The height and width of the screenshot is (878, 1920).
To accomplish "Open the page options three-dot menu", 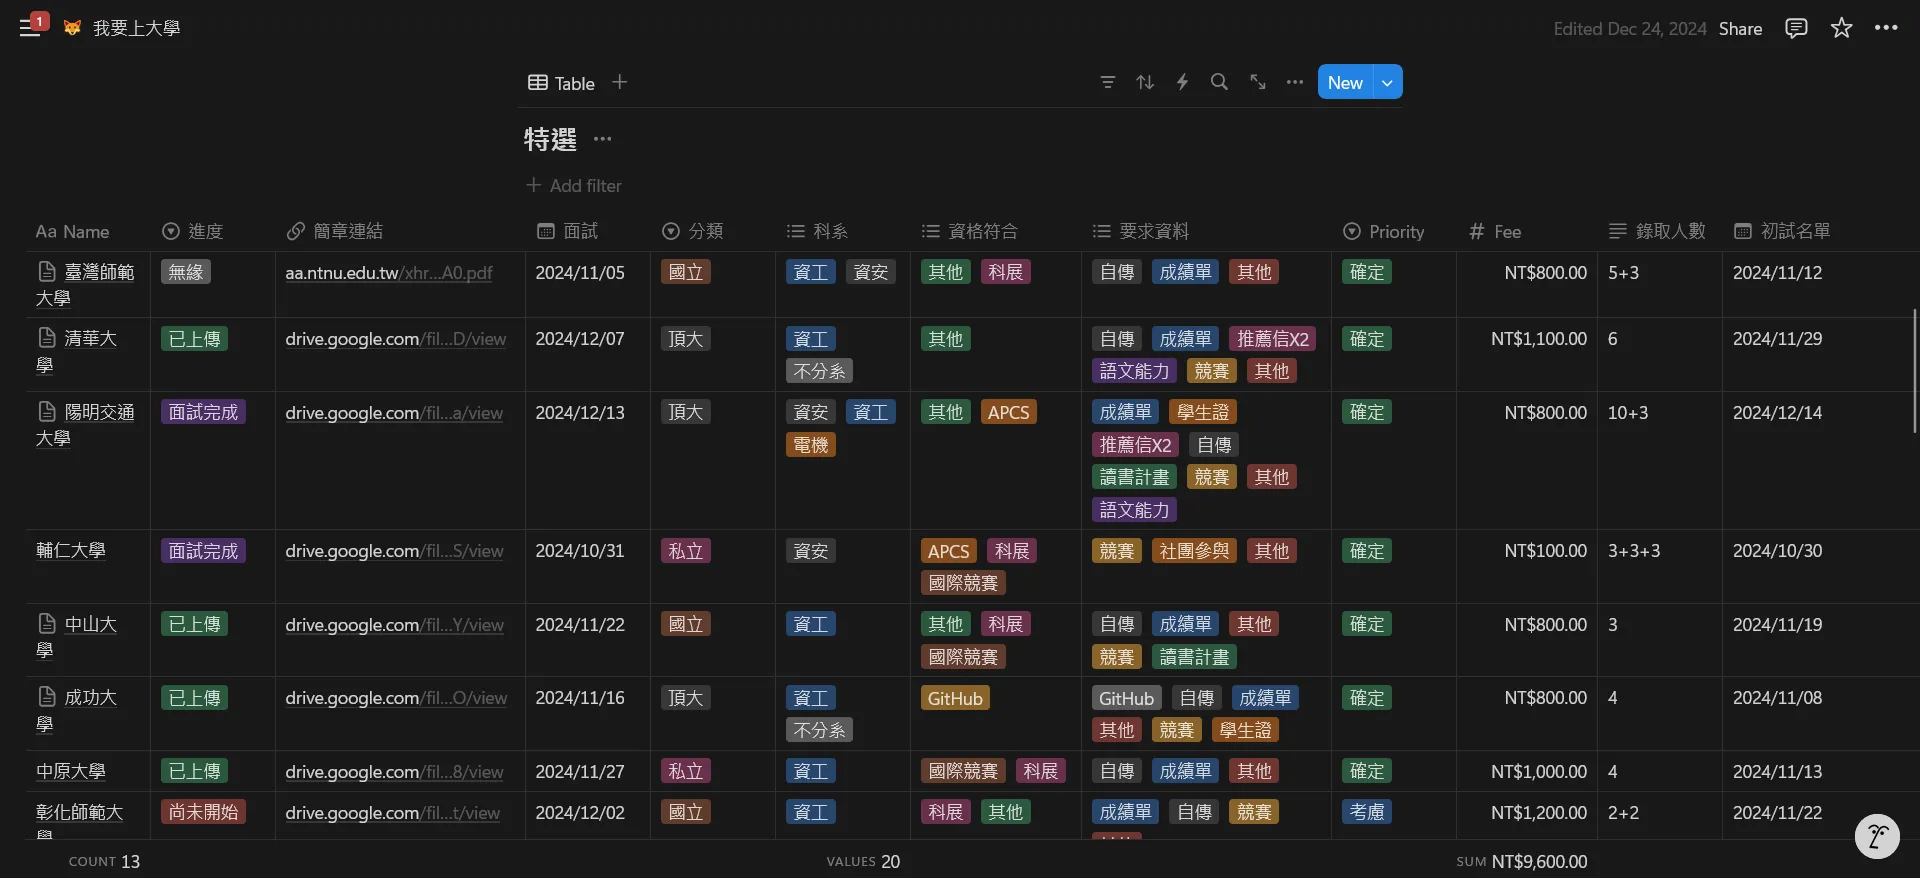I will point(1886,28).
